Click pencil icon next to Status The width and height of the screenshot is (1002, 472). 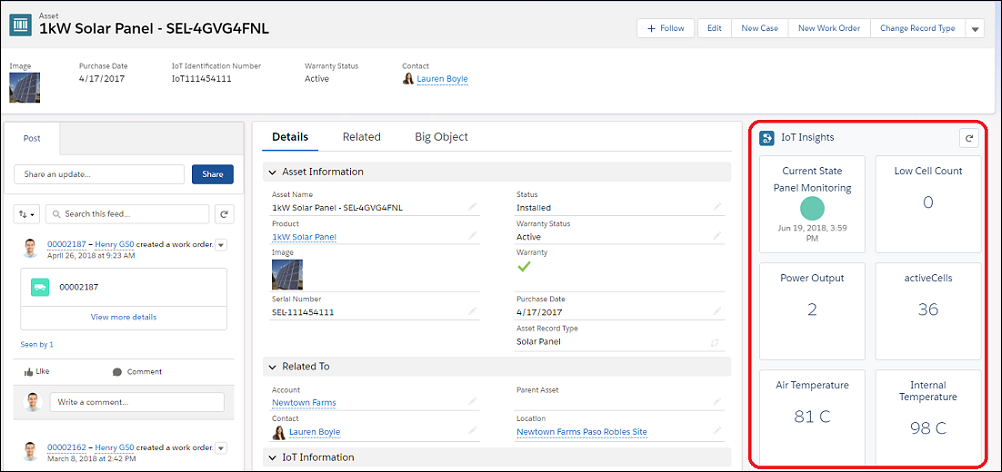[x=717, y=208]
